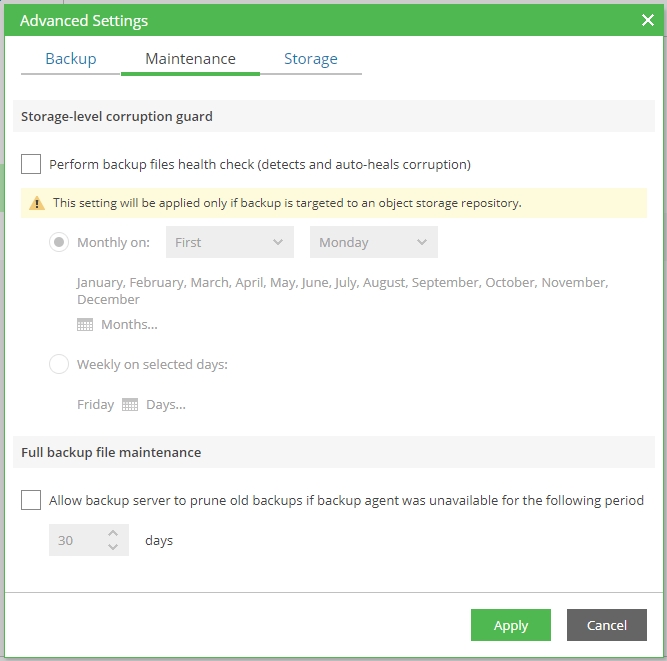This screenshot has height=661, width=667.
Task: Click the Days calendar icon
Action: click(130, 405)
